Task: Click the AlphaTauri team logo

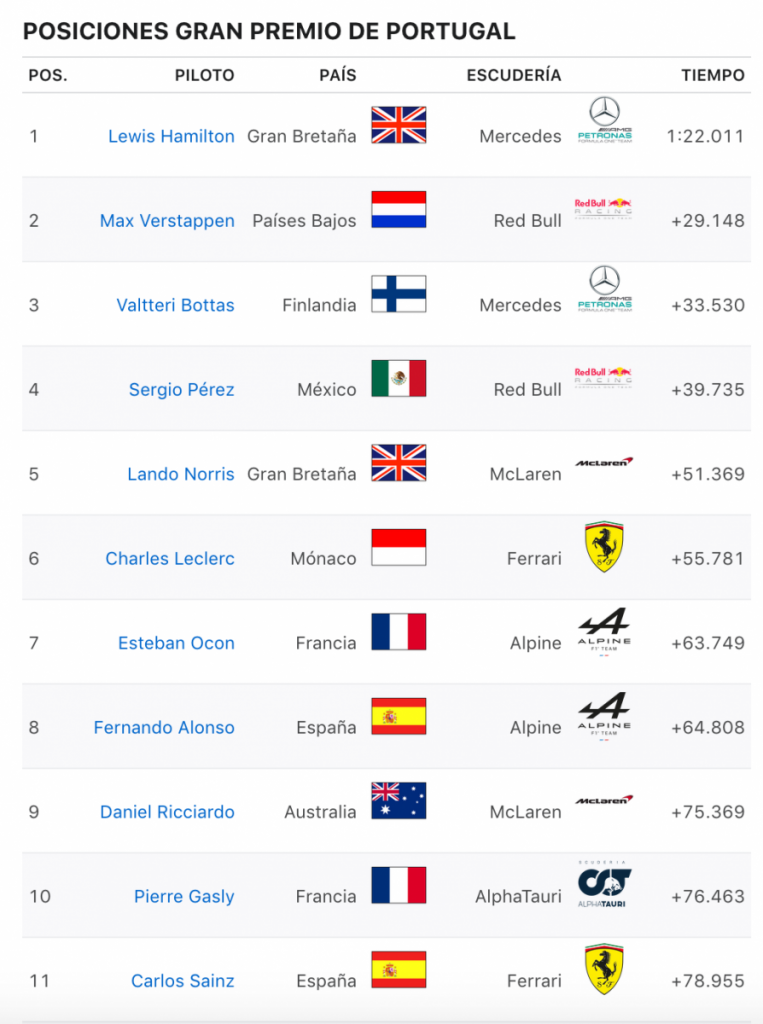Action: pyautogui.click(x=604, y=883)
